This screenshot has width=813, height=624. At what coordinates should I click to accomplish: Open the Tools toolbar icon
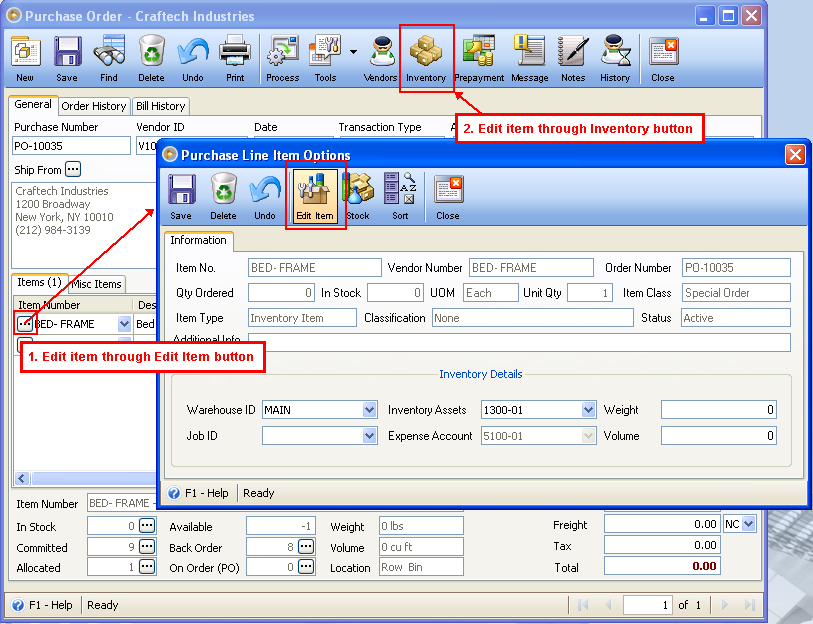tap(325, 59)
